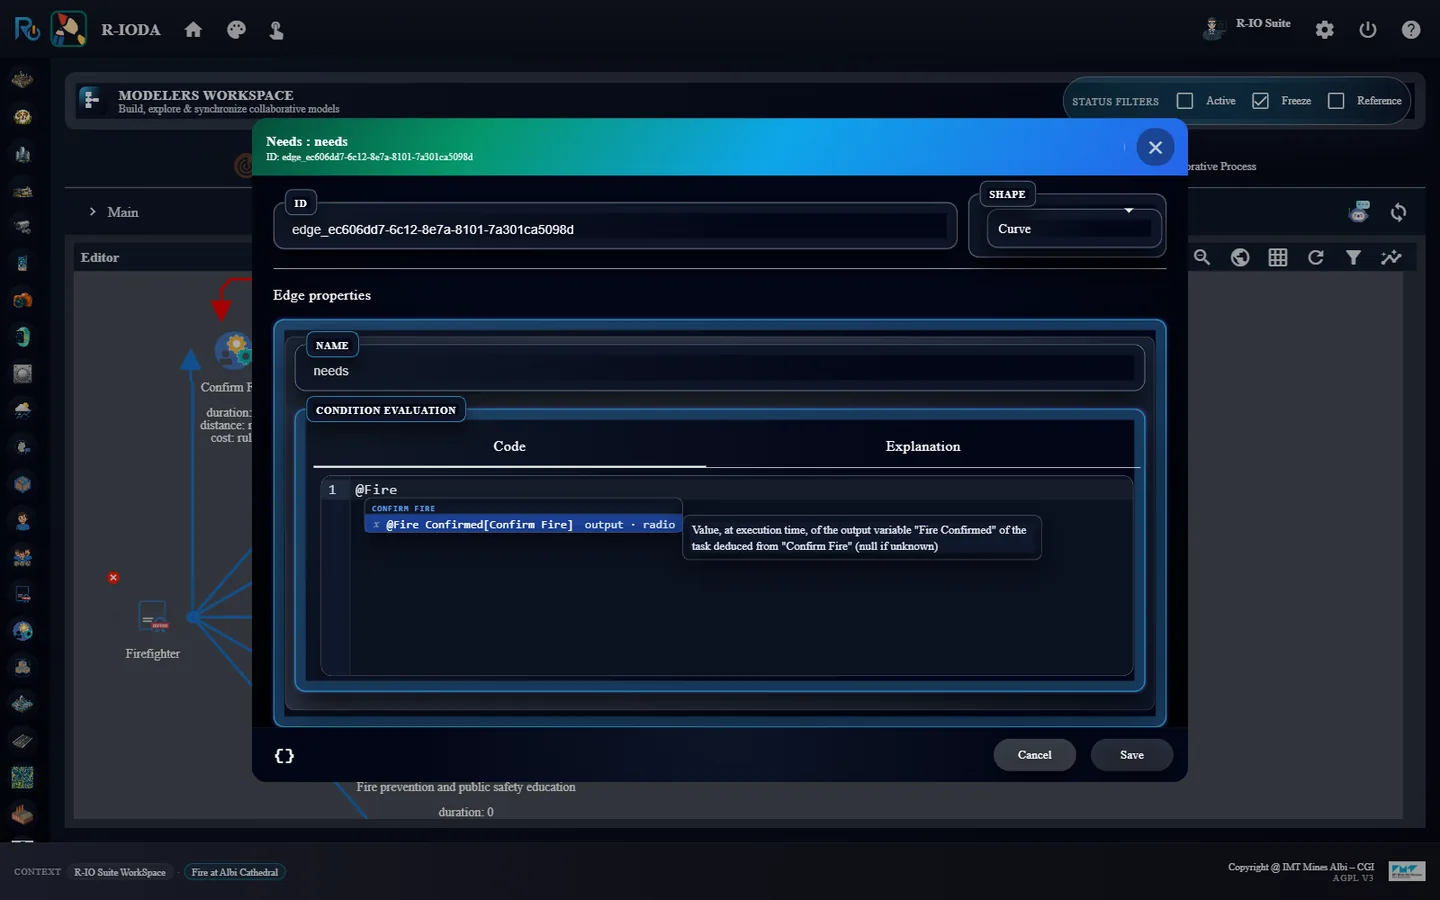The image size is (1440, 900).
Task: Click Fire prevention and public safety education label
Action: tap(466, 787)
